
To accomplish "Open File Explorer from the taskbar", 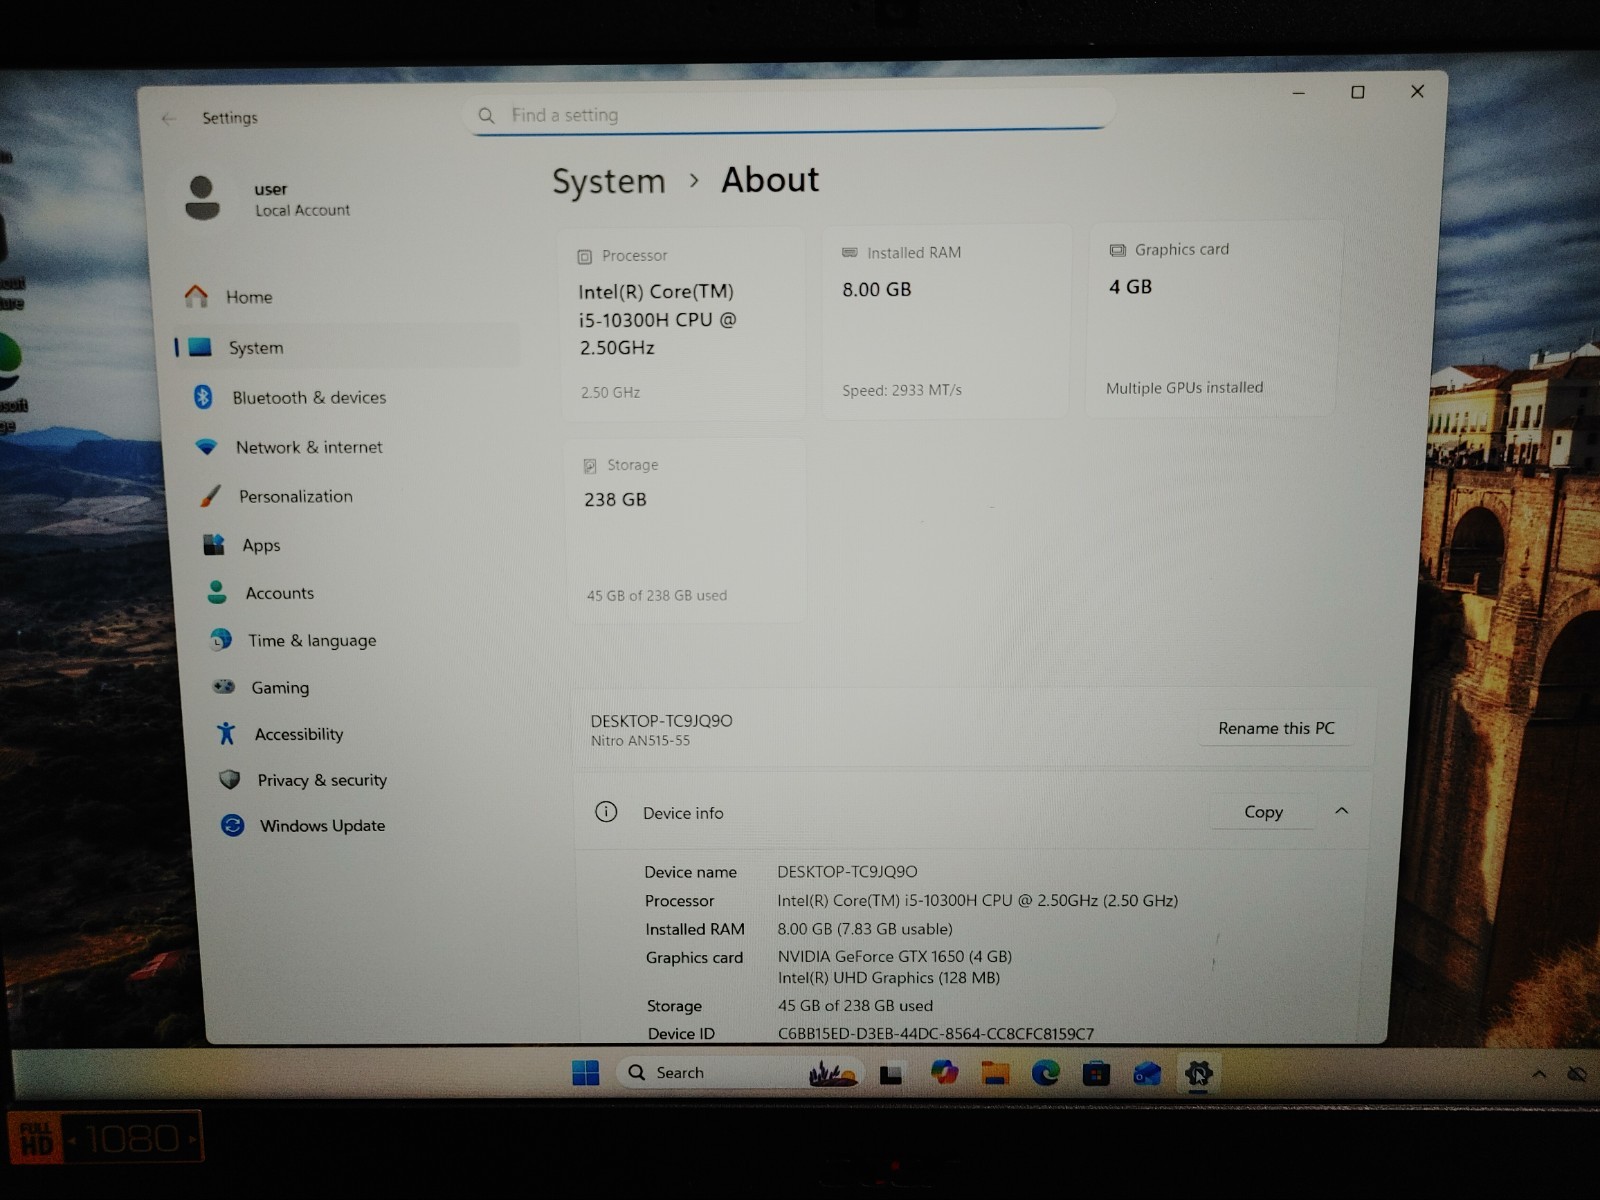I will 995,1074.
